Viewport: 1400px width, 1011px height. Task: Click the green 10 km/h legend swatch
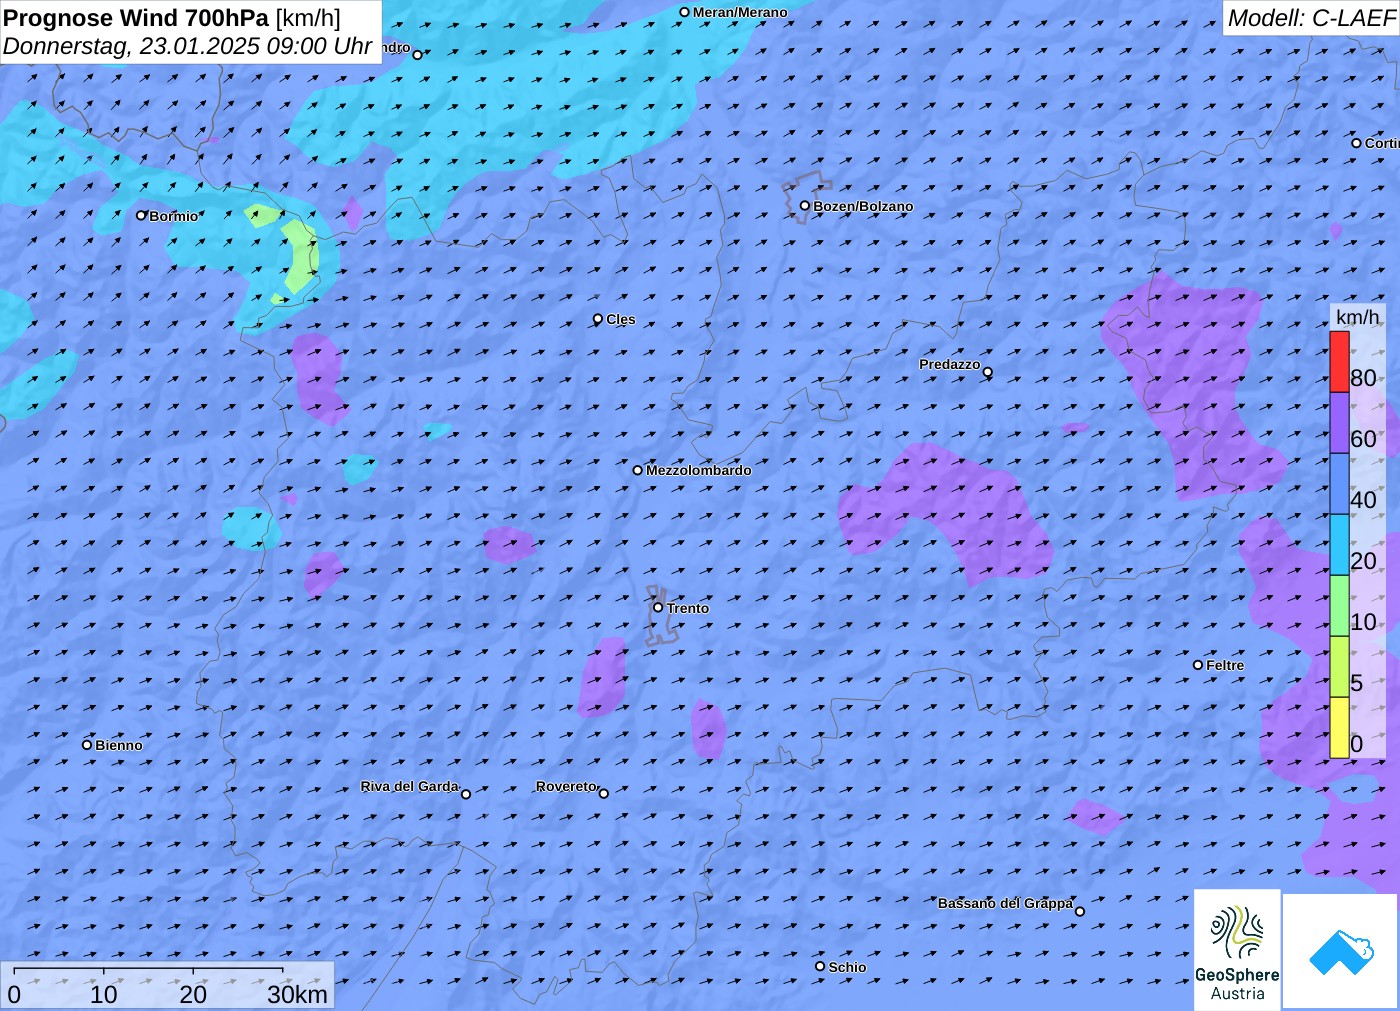[1339, 606]
